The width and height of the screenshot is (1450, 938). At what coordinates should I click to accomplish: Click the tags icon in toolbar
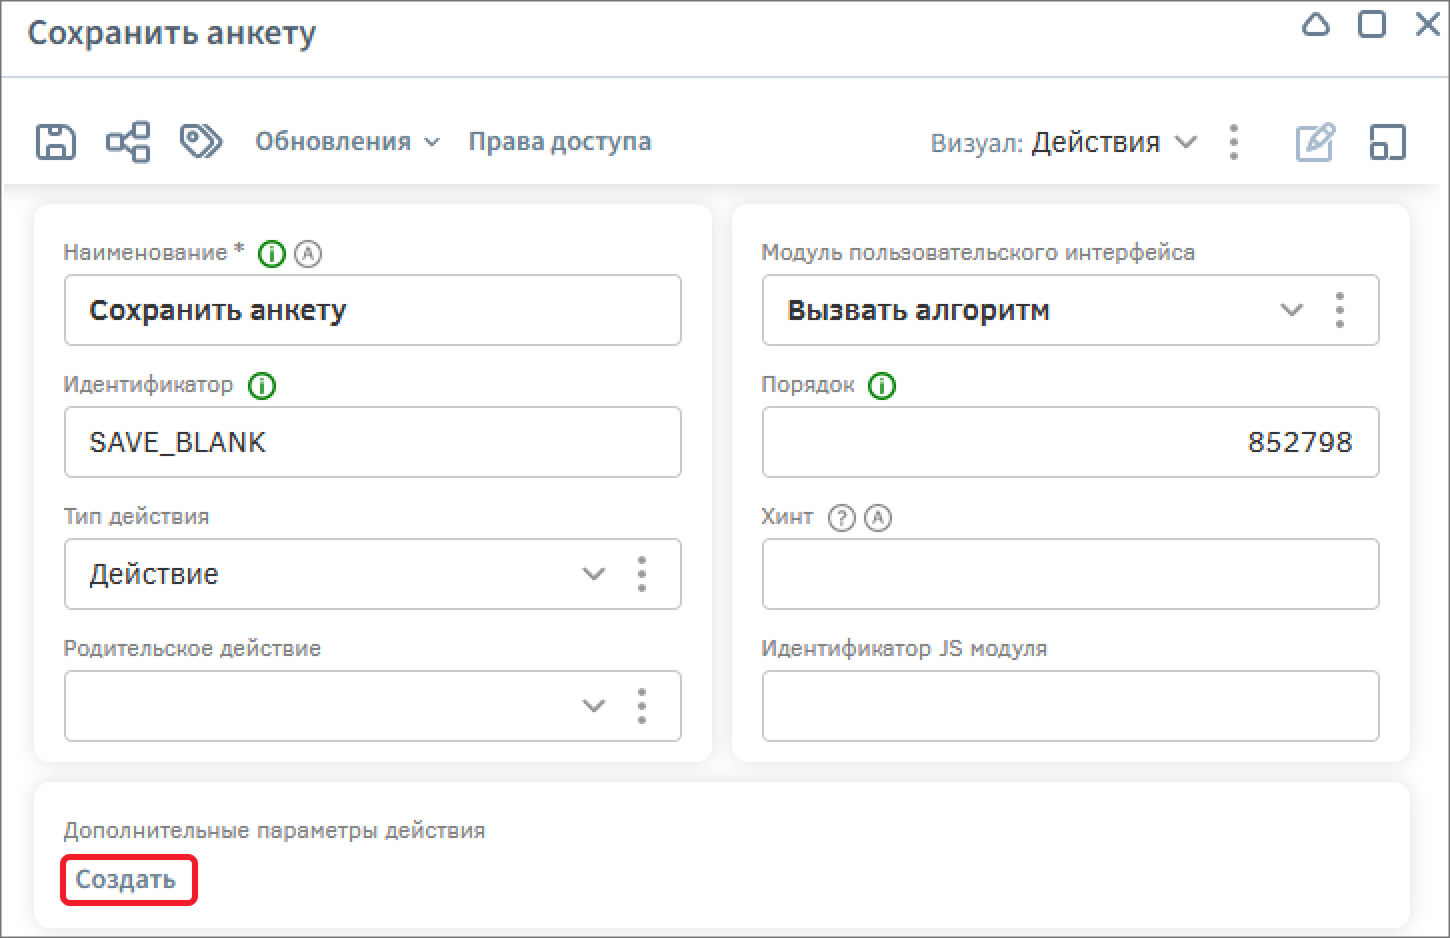(x=200, y=142)
